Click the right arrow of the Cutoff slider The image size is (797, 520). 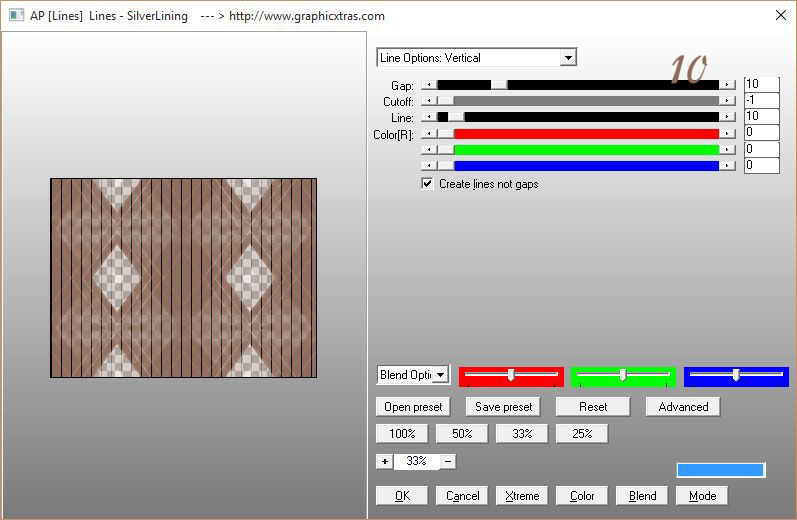727,101
